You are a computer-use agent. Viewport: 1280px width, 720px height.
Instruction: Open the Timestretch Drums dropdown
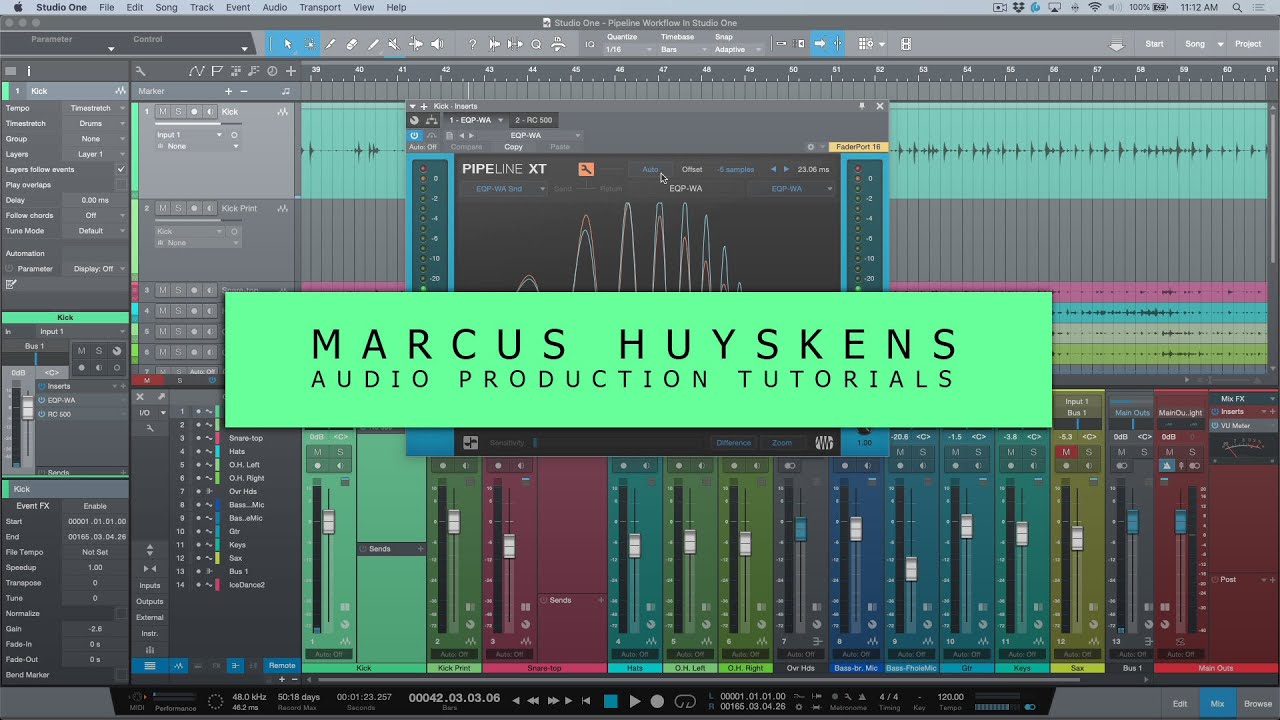[x=97, y=123]
